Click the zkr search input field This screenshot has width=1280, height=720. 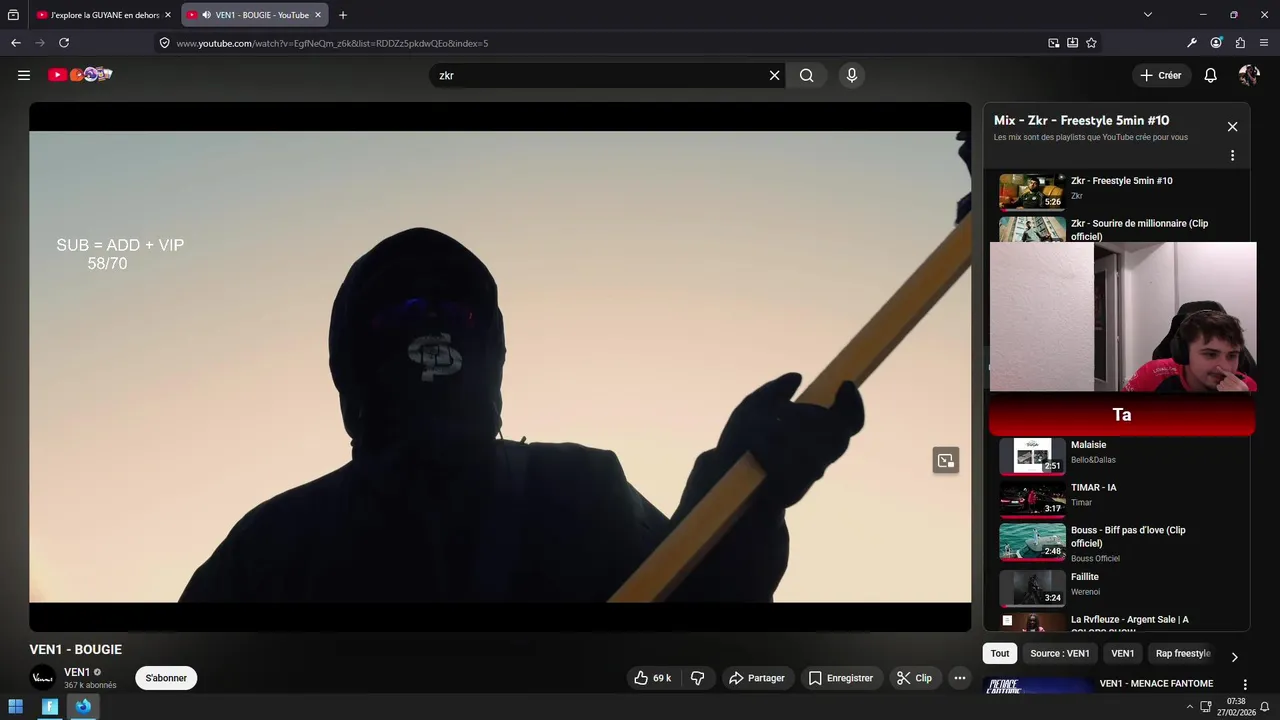(x=600, y=75)
